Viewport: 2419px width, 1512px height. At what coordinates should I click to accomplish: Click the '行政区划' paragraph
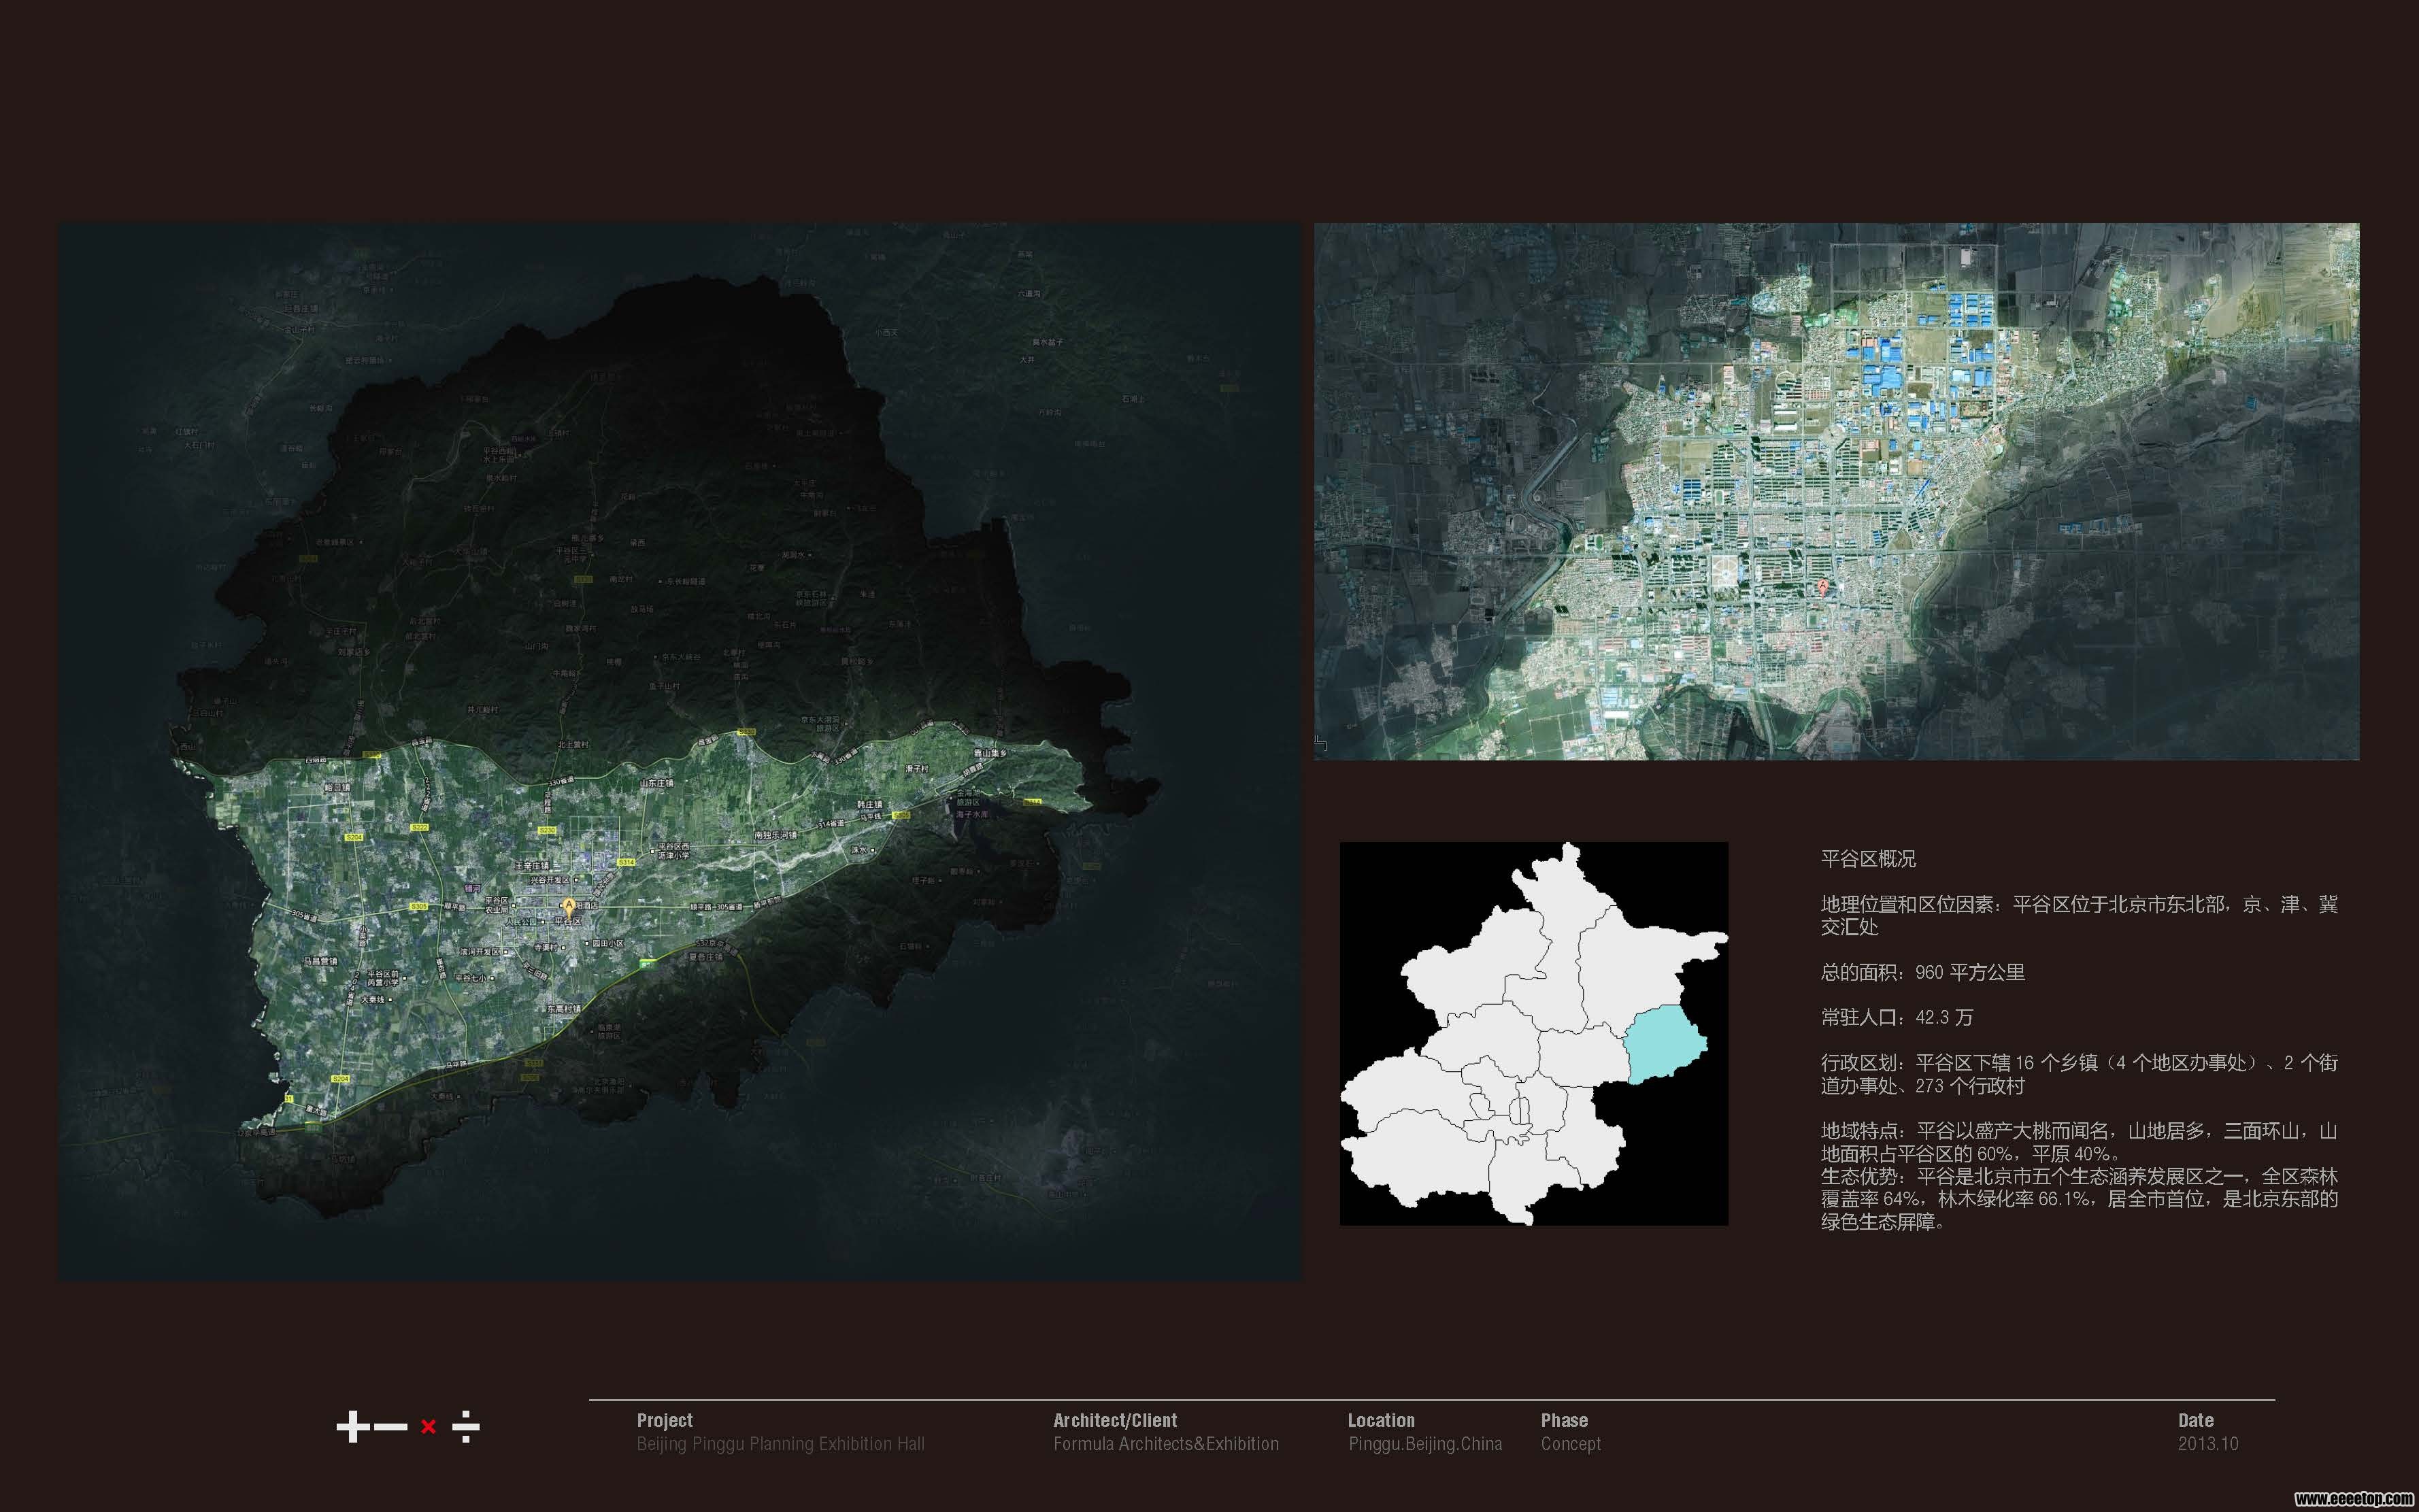tap(2079, 1074)
